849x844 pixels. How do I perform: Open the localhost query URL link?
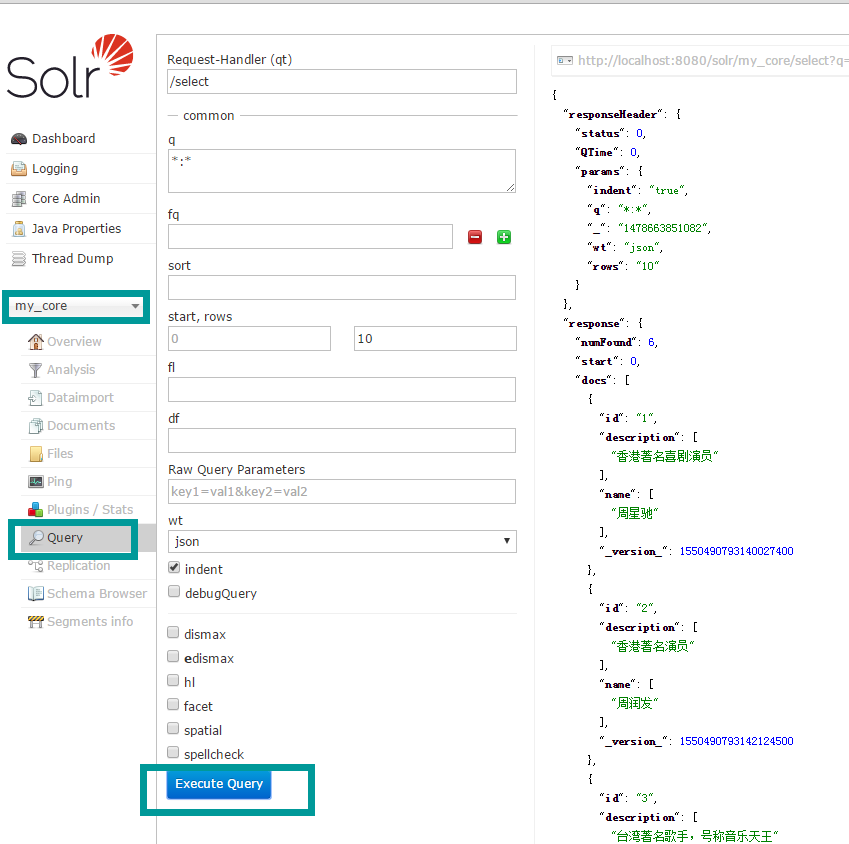click(711, 61)
